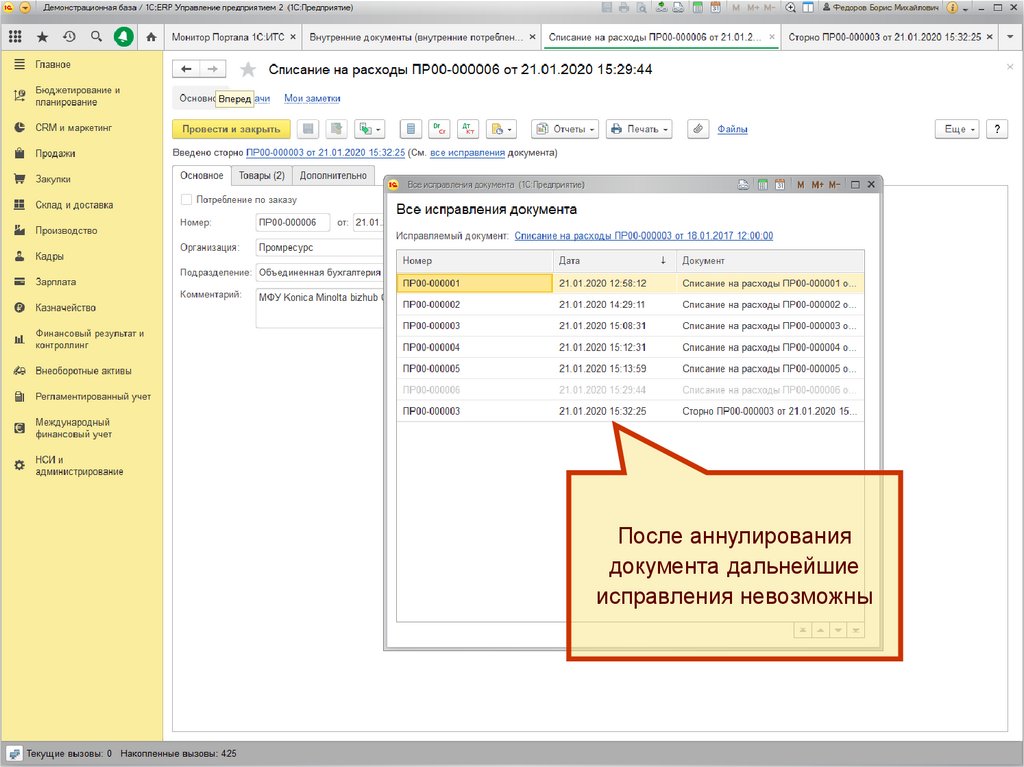Select the ПР00-000004 row in corrections list

[x=431, y=347]
